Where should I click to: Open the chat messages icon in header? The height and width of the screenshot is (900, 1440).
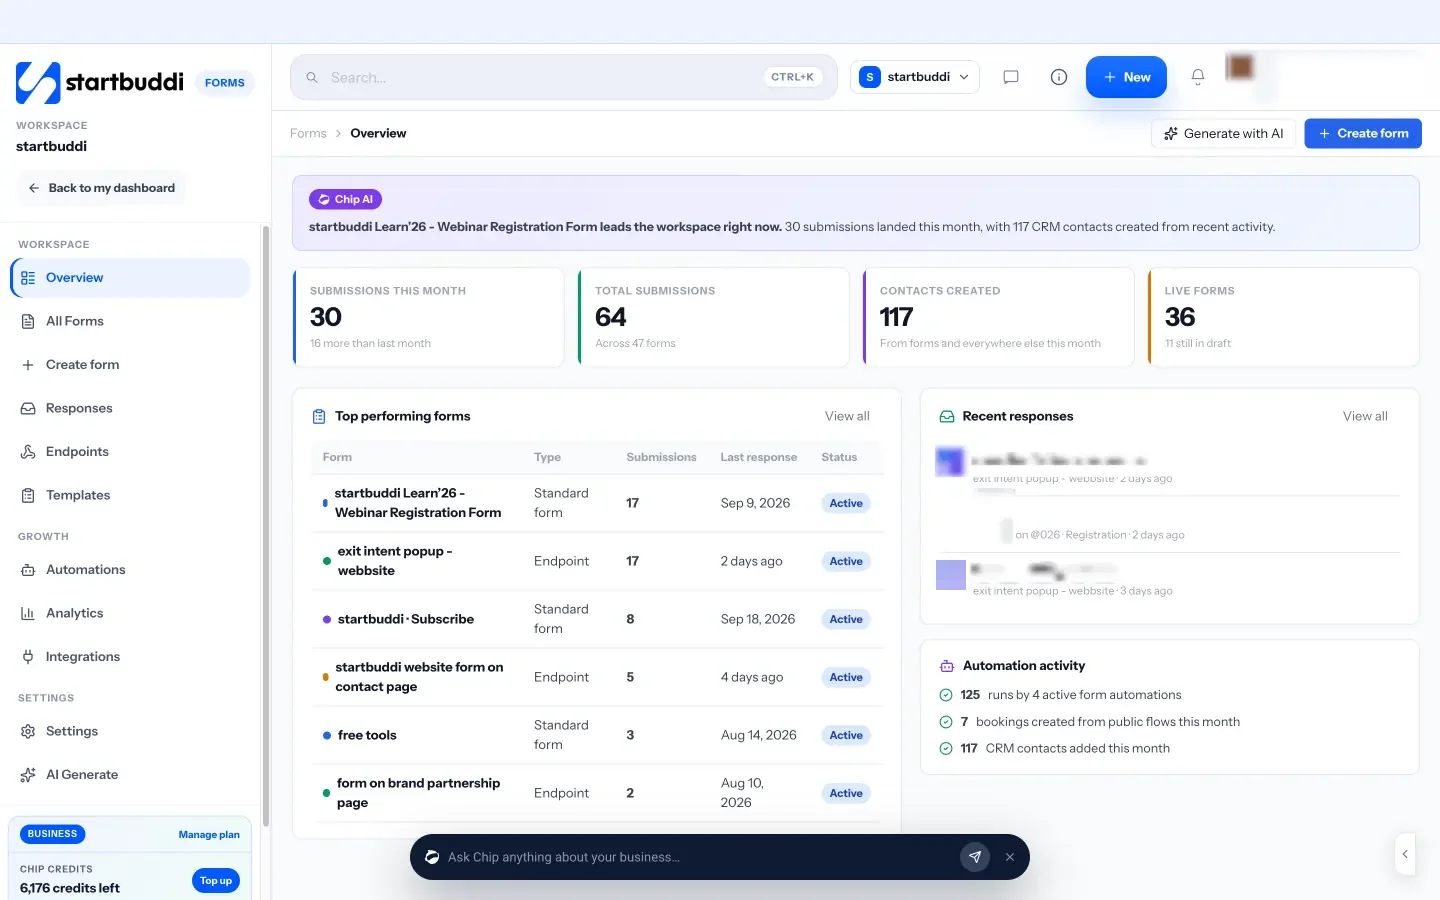(x=1011, y=77)
